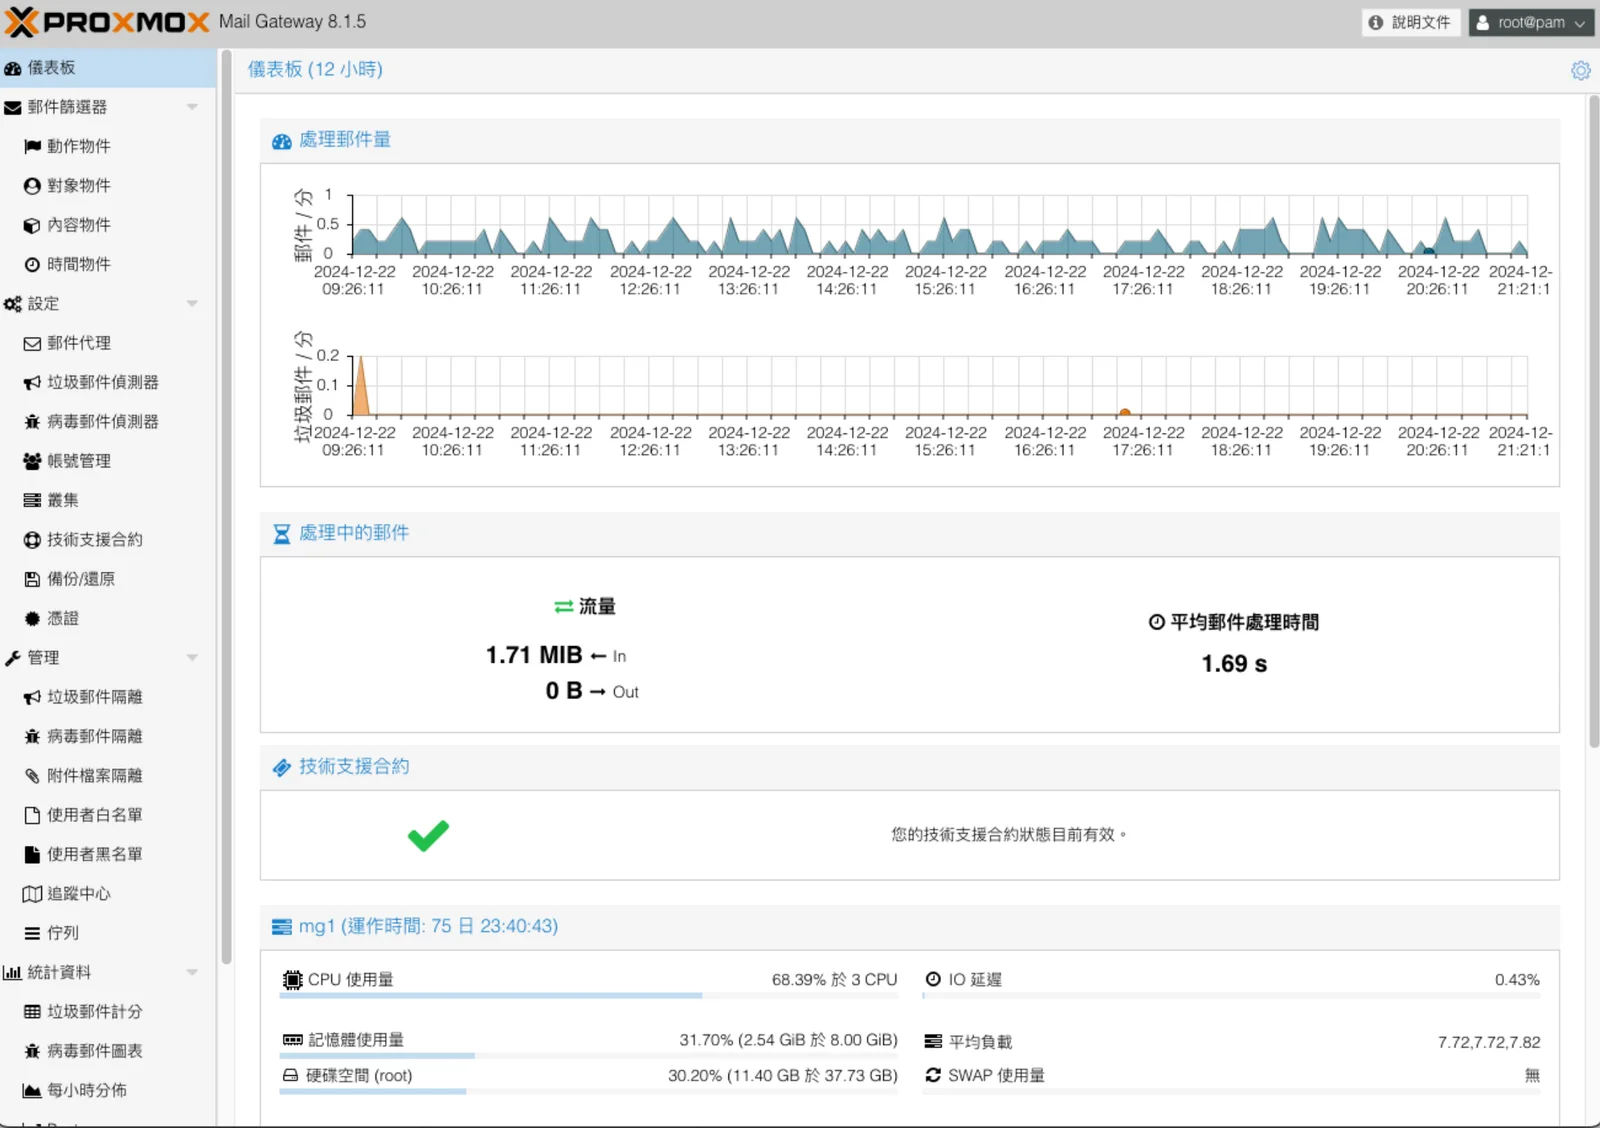Collapse the 統計資料 section arrow
Viewport: 1600px width, 1128px height.
pyautogui.click(x=192, y=972)
